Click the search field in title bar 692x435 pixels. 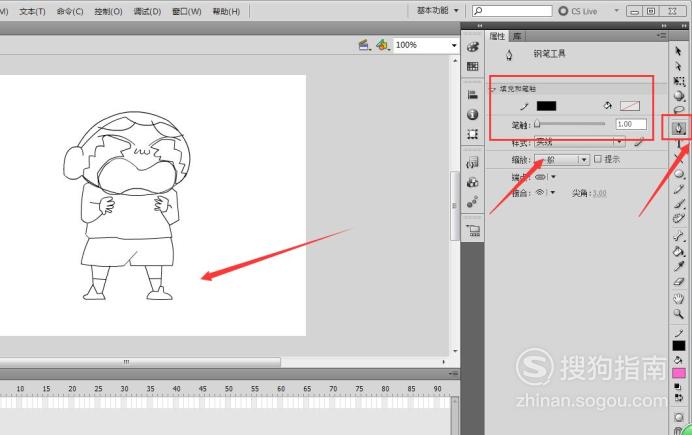512,11
